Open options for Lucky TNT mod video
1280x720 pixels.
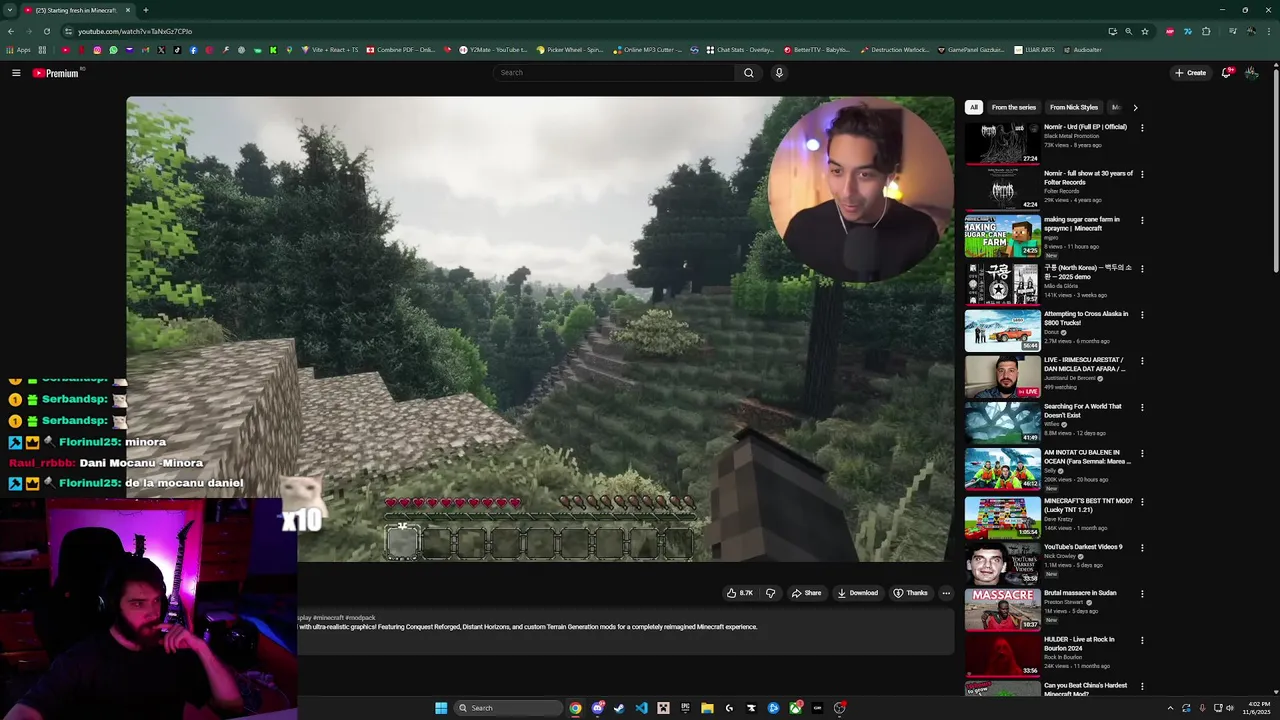tap(1142, 502)
